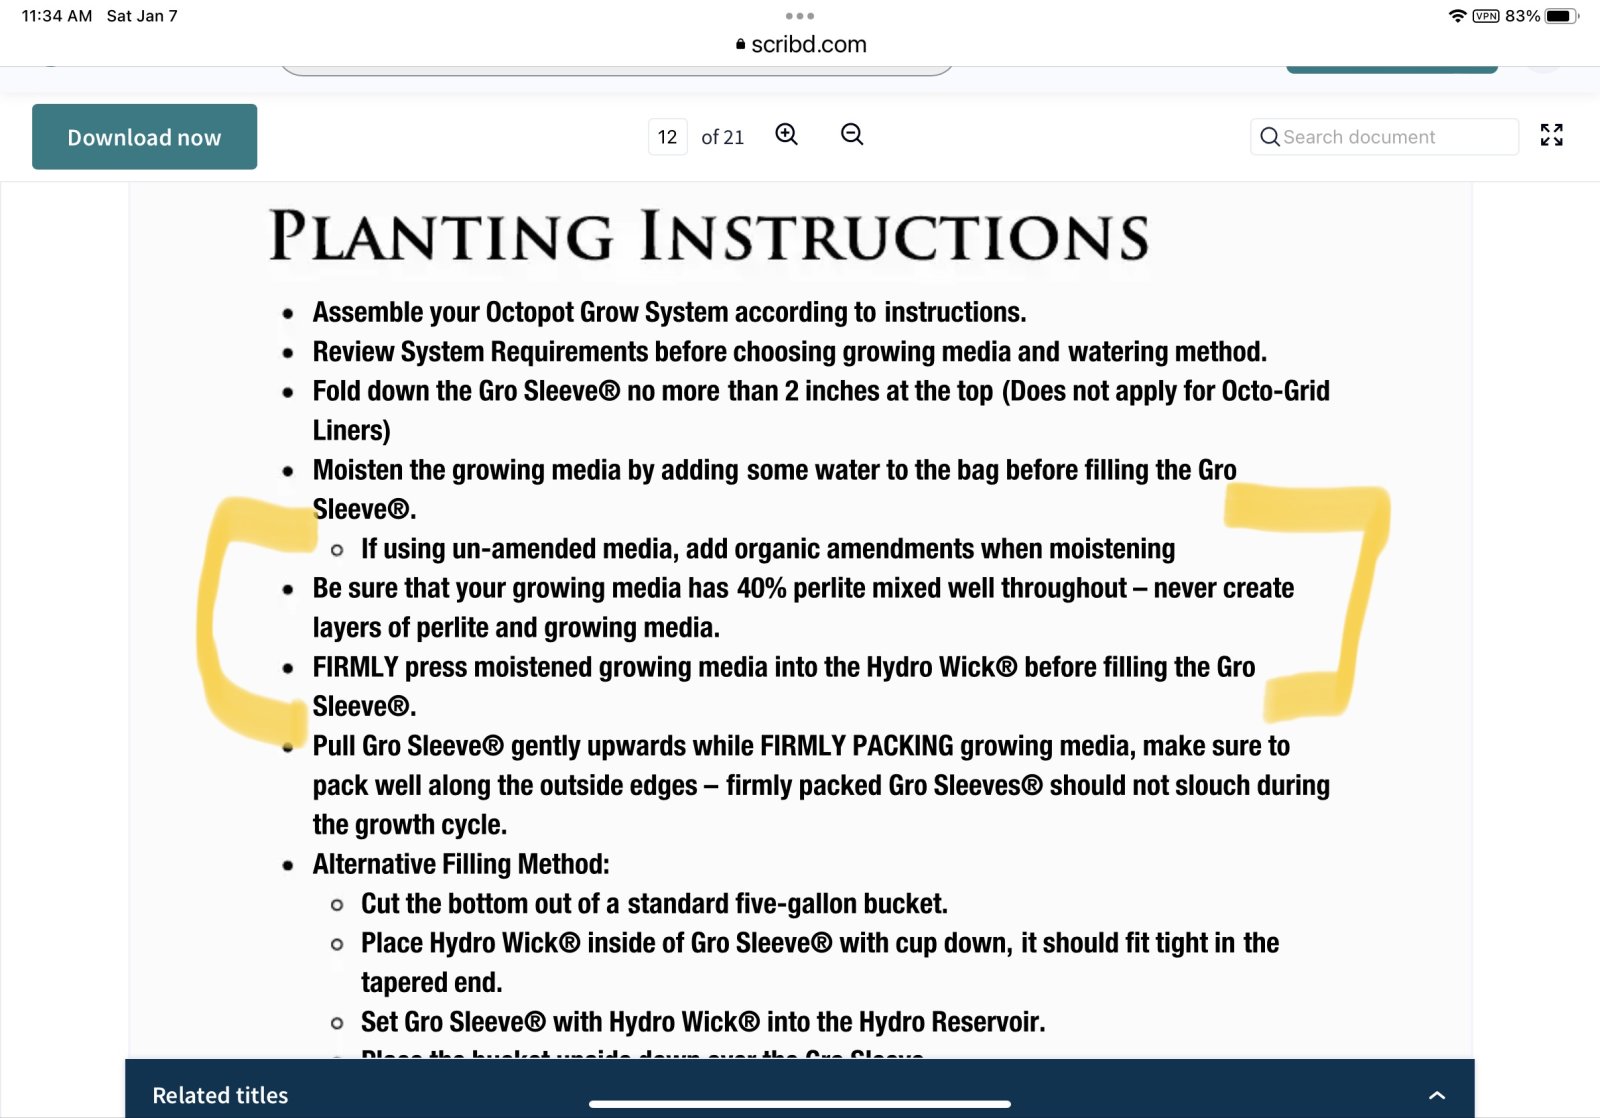1600x1118 pixels.
Task: Enter fullscreen document view
Action: point(1552,135)
